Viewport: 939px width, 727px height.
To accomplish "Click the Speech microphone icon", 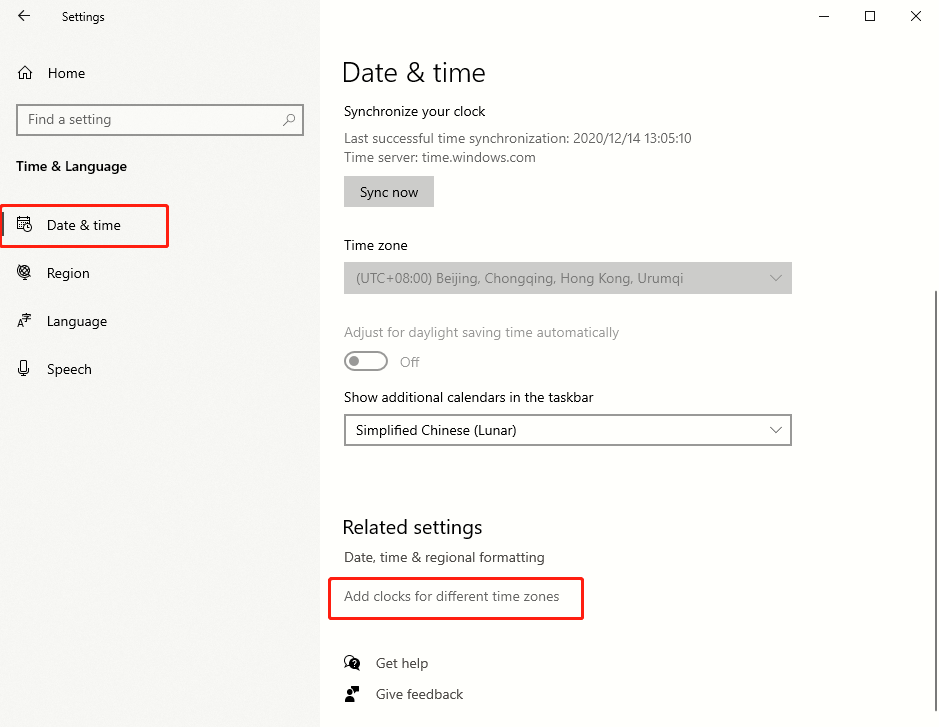I will (24, 368).
